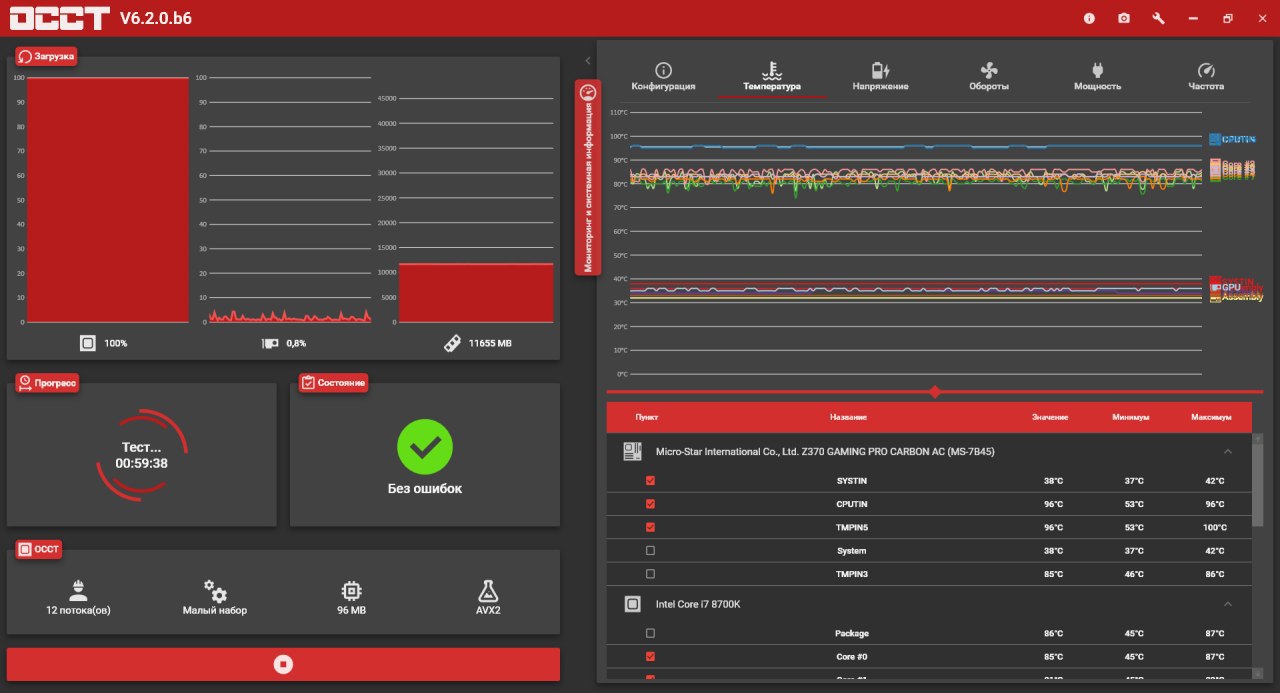Click the info tab icon above Конфигурация

tap(663, 70)
